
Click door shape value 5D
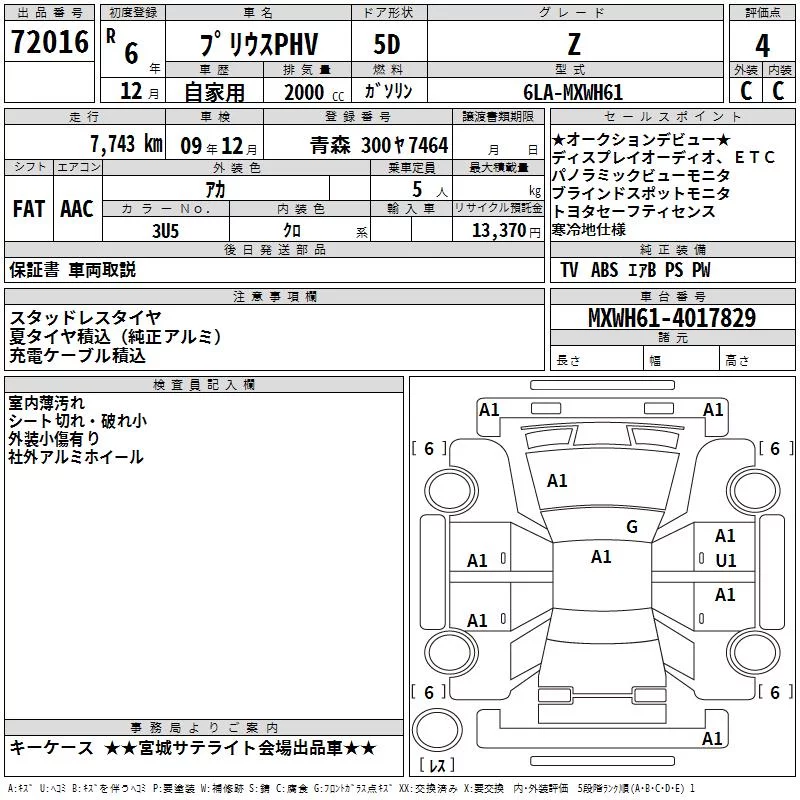tap(387, 44)
